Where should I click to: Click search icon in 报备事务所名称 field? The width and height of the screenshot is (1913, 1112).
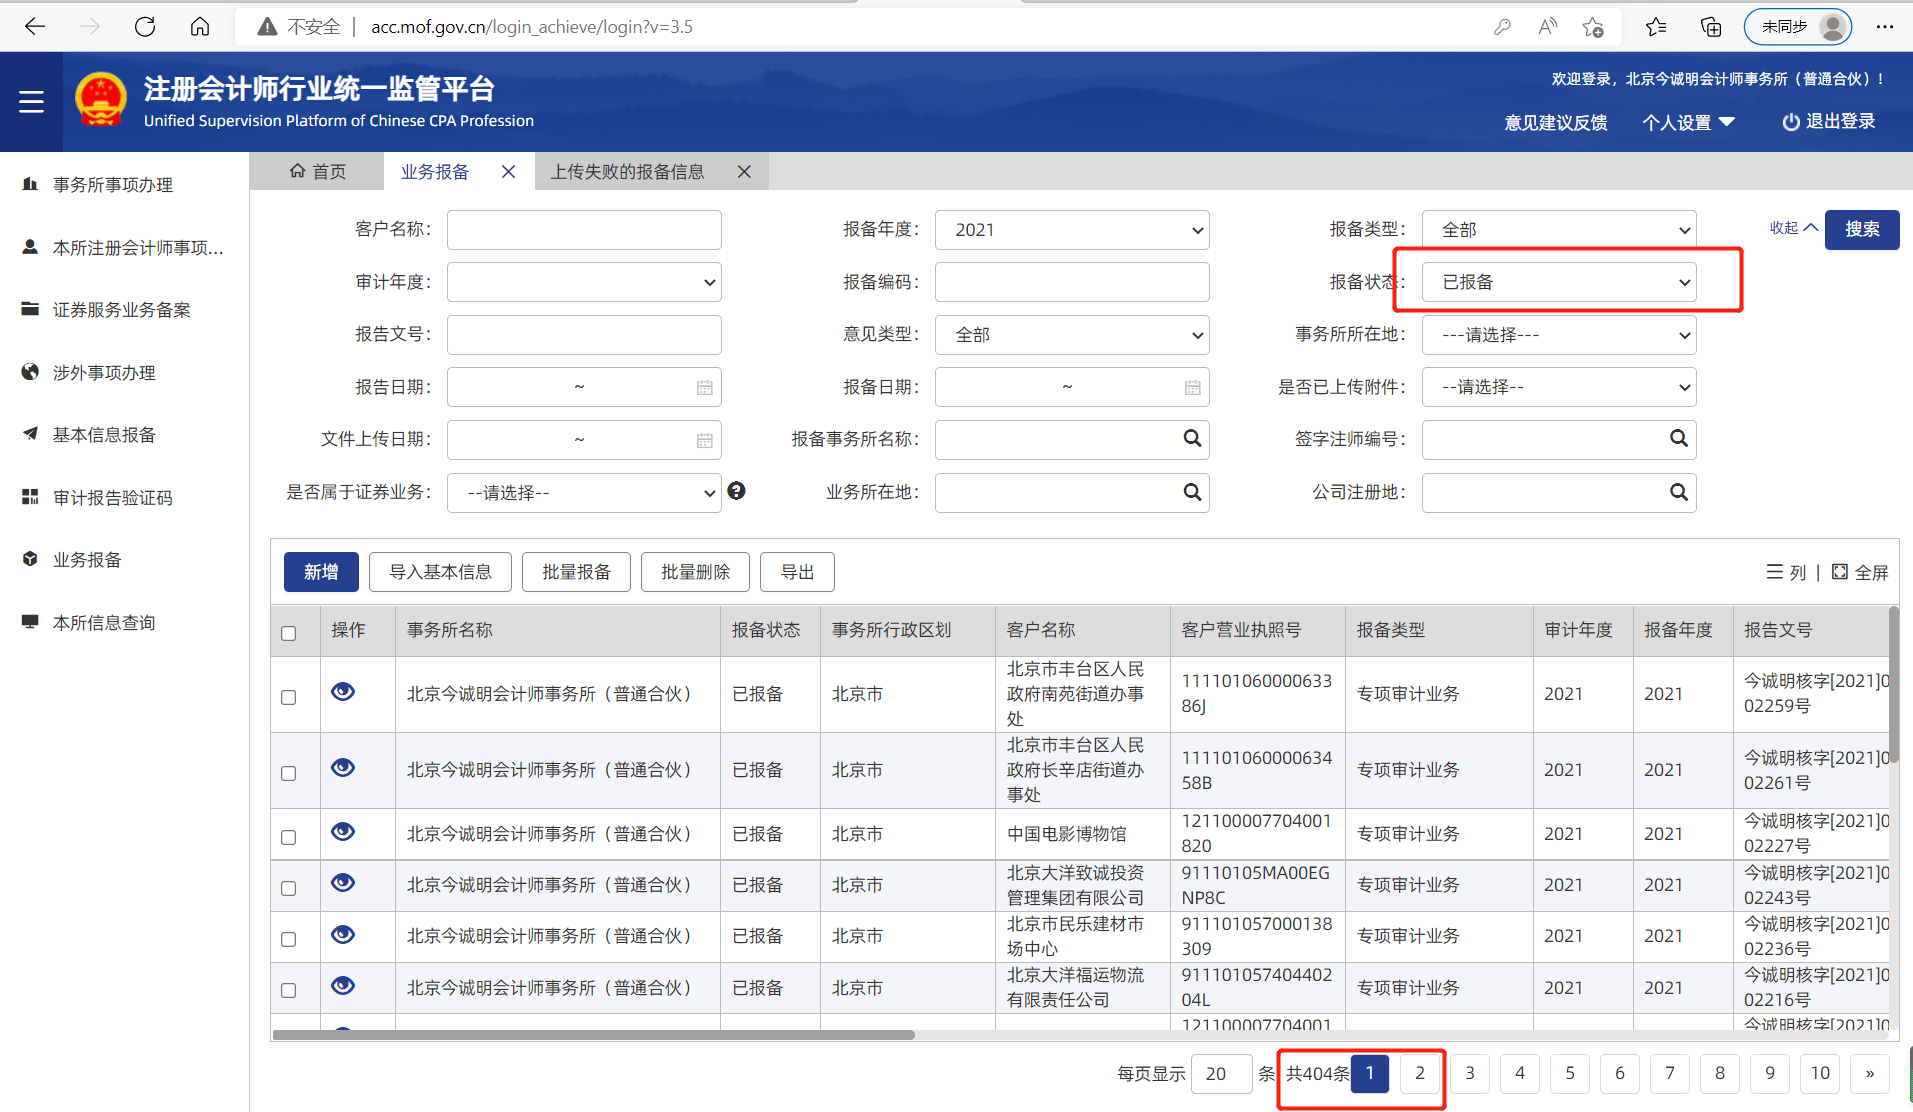[x=1192, y=438]
